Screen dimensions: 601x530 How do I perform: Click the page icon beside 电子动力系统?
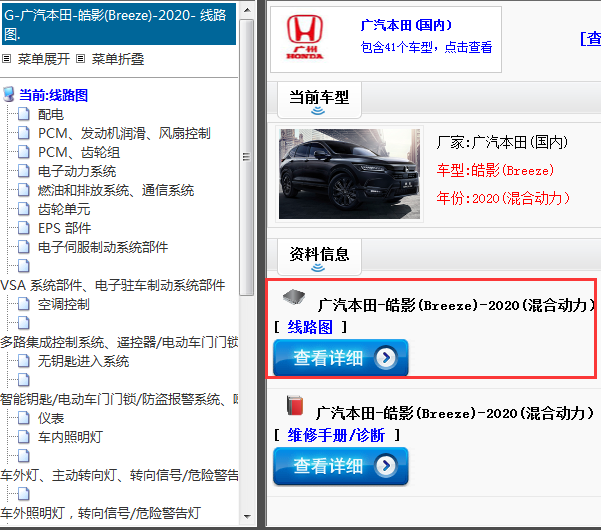[x=24, y=171]
